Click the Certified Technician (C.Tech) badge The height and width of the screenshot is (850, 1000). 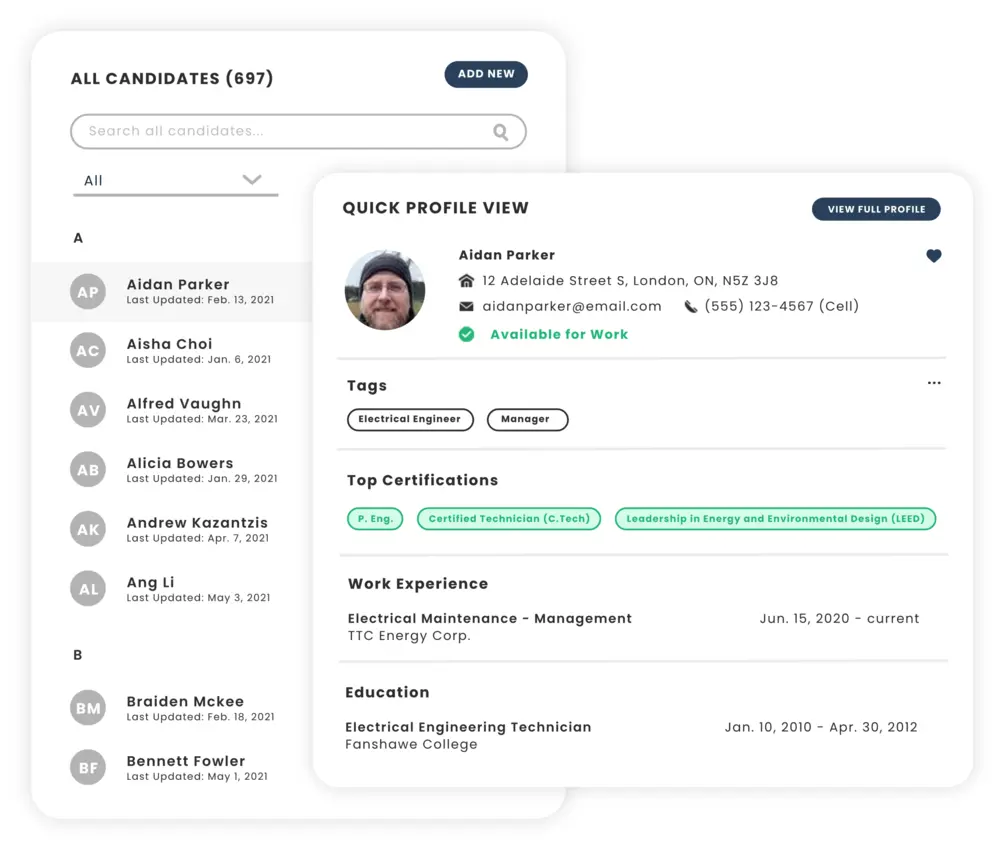pyautogui.click(x=509, y=519)
